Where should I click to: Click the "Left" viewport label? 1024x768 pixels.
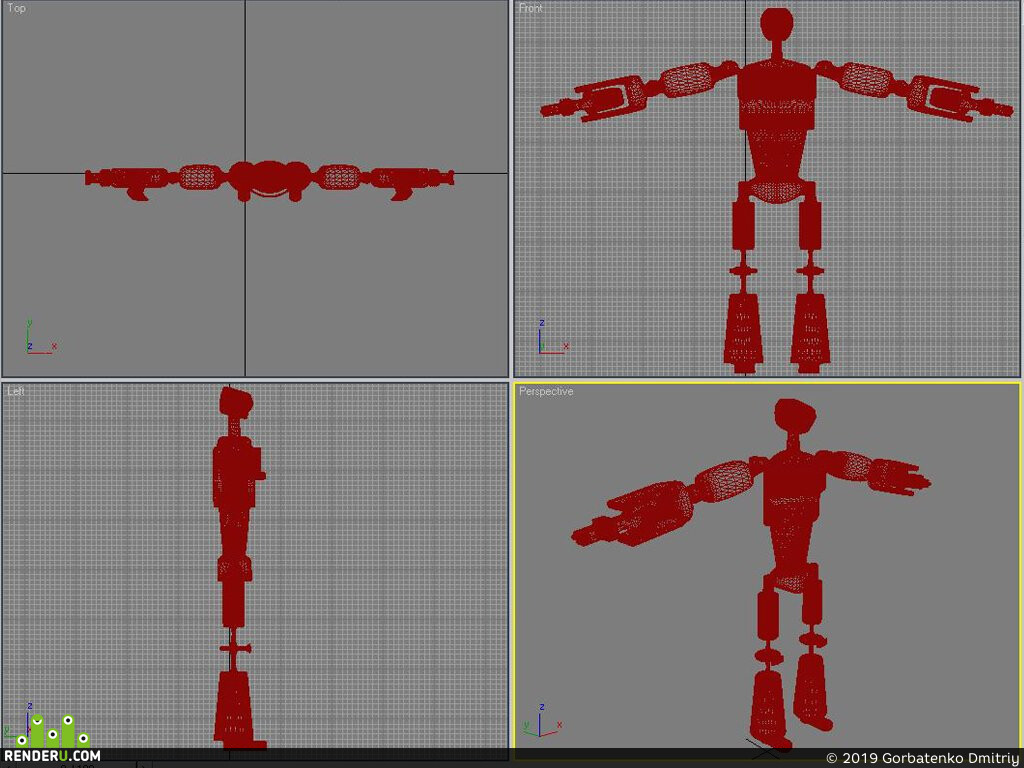[16, 391]
